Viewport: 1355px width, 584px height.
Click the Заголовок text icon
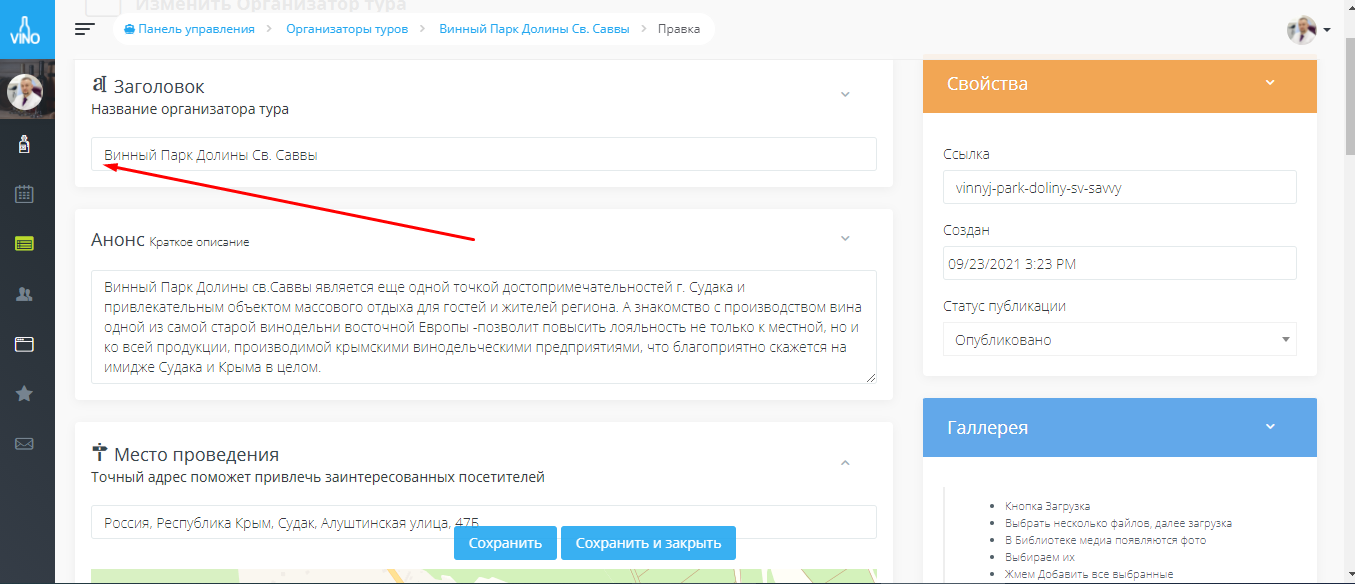[x=99, y=85]
